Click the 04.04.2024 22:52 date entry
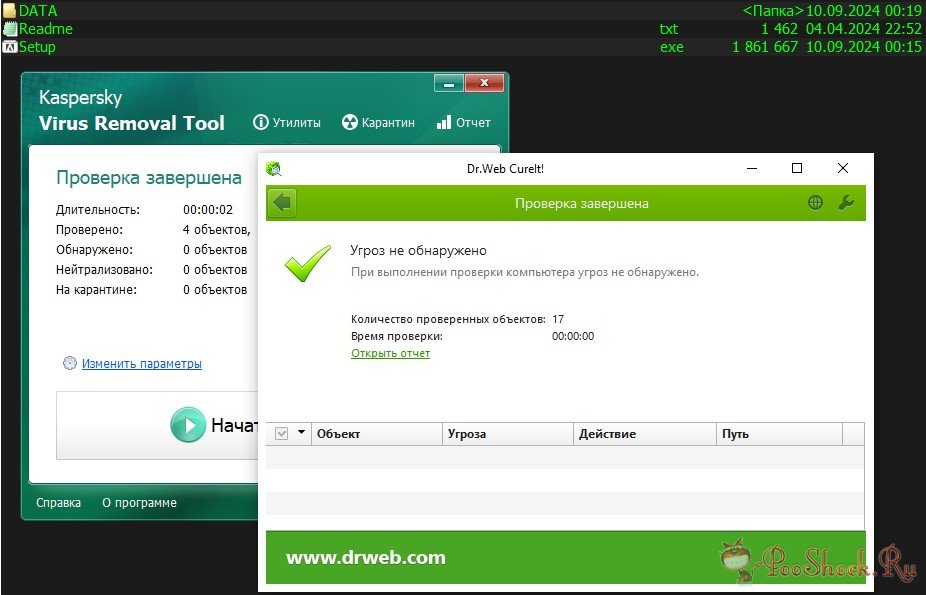This screenshot has height=595, width=926. [x=863, y=29]
